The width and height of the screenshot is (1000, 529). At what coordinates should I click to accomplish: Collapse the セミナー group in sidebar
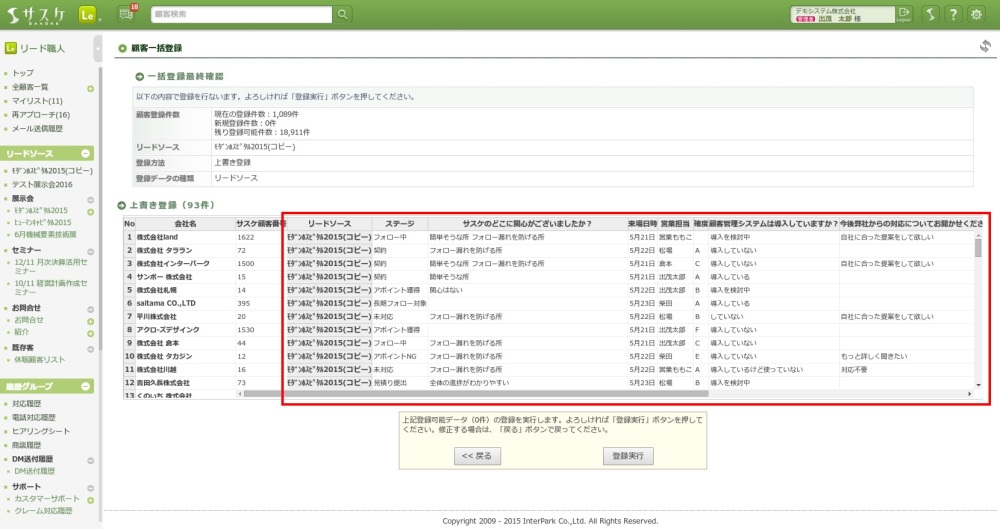pos(90,248)
